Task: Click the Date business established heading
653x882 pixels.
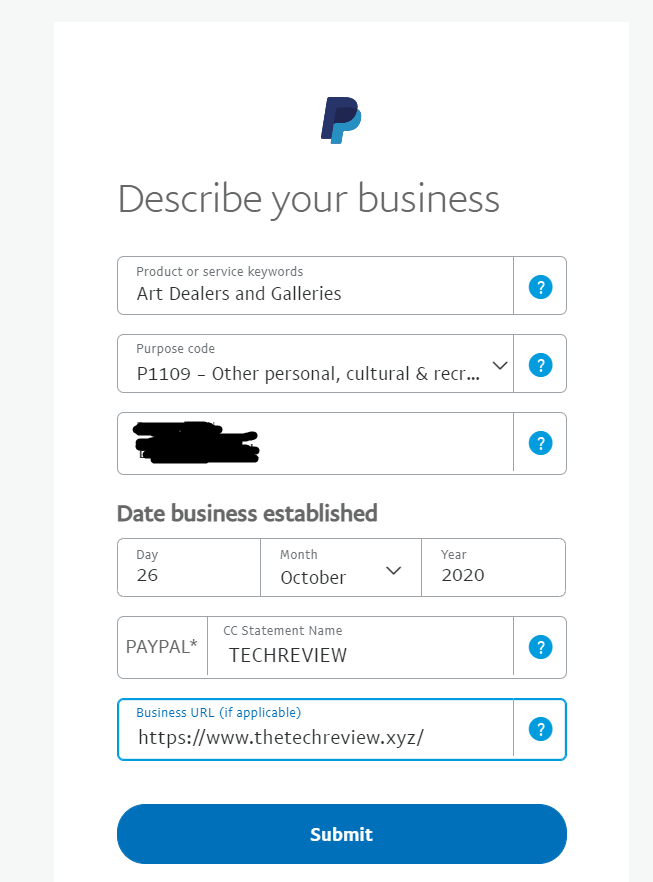Action: tap(247, 513)
